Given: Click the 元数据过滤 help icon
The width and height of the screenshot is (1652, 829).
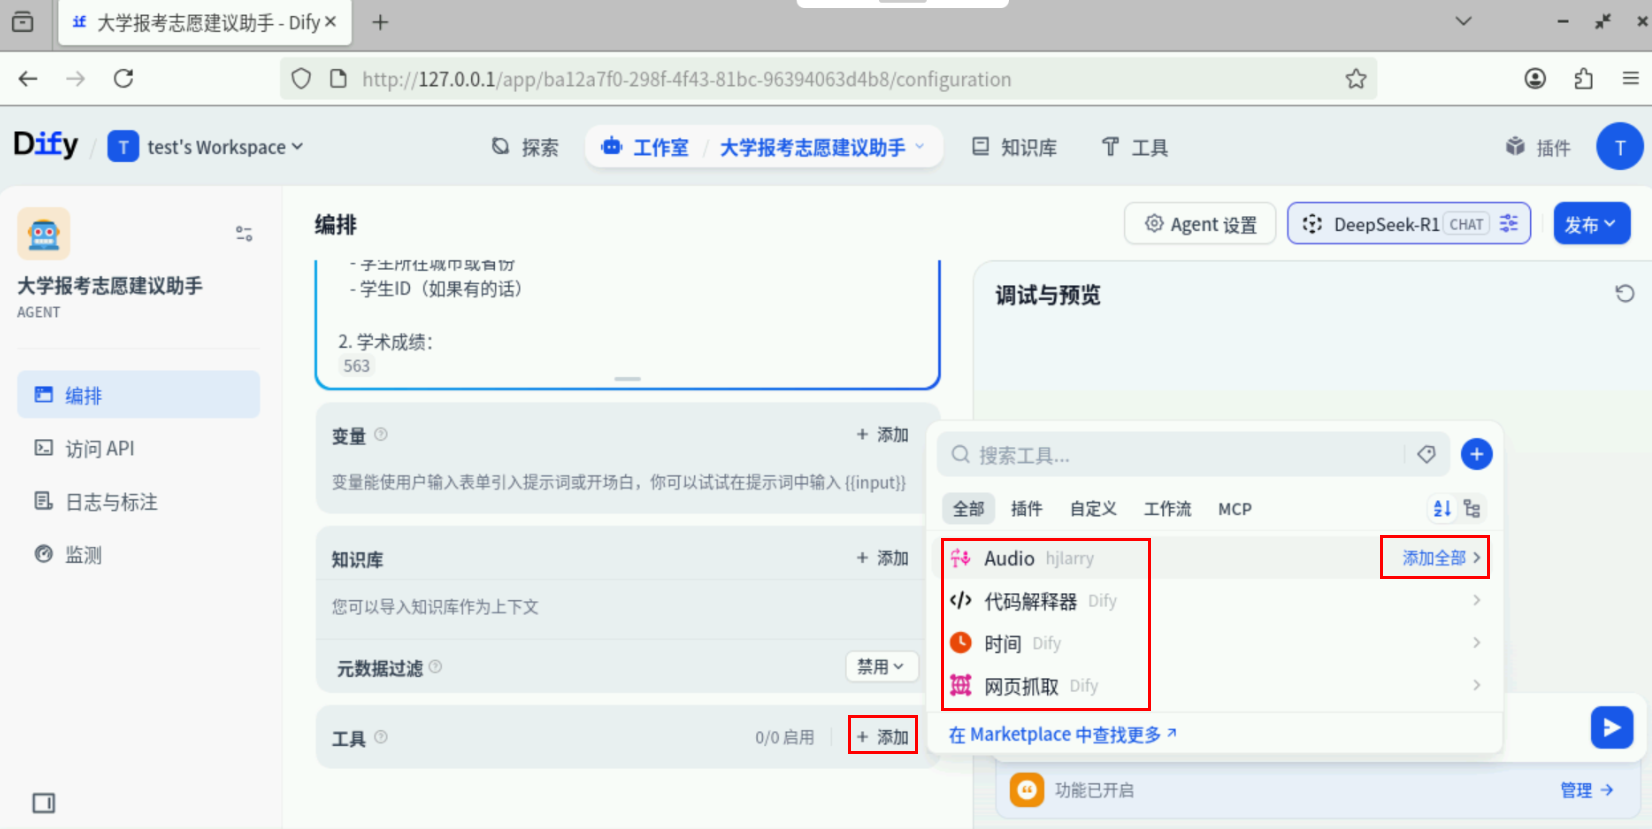Looking at the screenshot, I should 435,666.
